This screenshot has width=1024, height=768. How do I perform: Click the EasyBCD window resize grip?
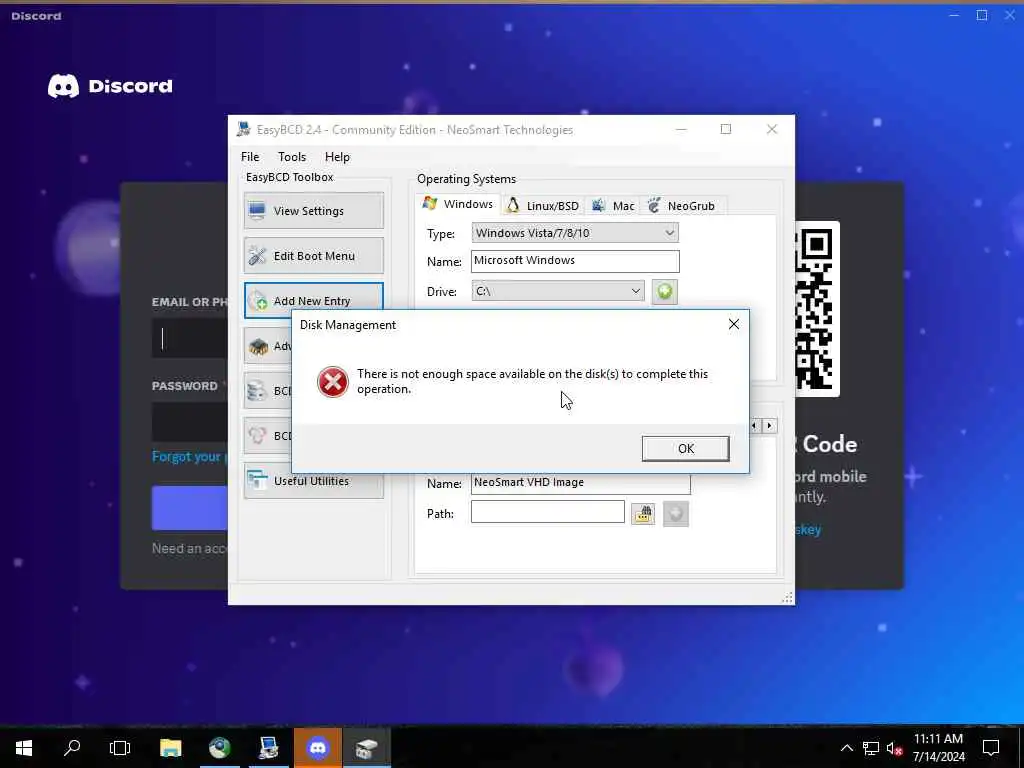pos(788,598)
